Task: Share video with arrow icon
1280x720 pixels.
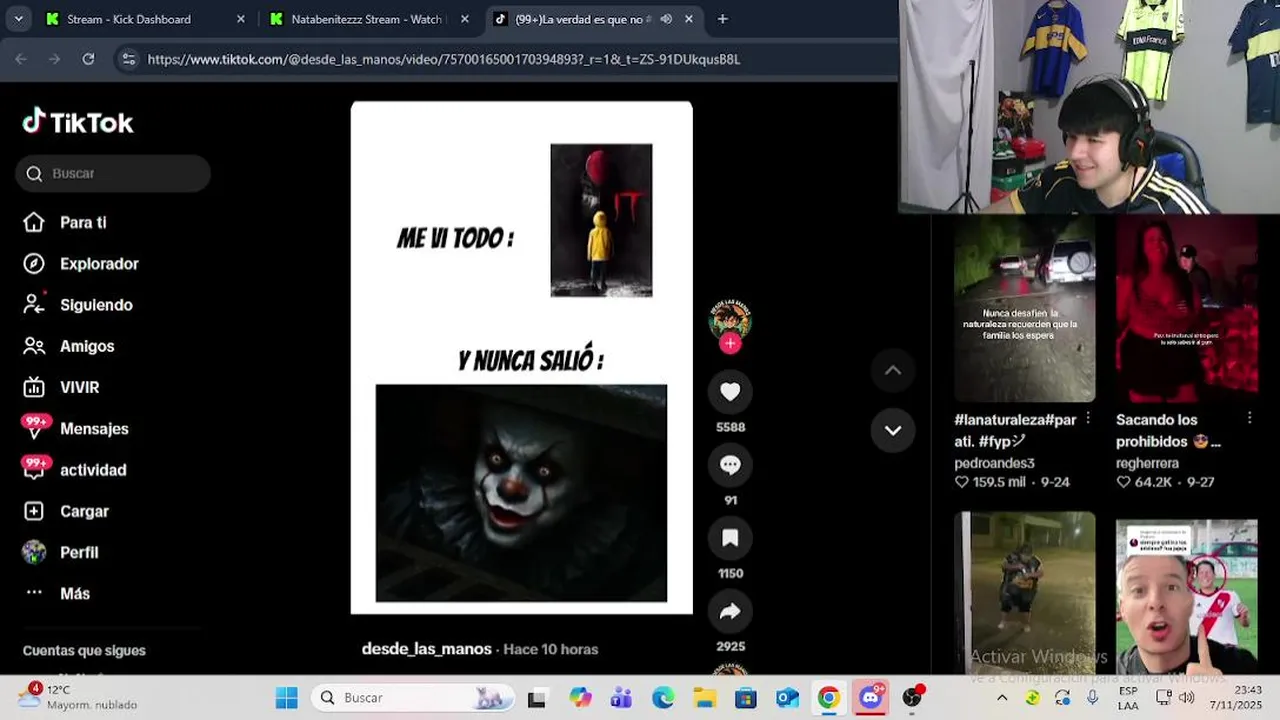Action: (x=730, y=611)
